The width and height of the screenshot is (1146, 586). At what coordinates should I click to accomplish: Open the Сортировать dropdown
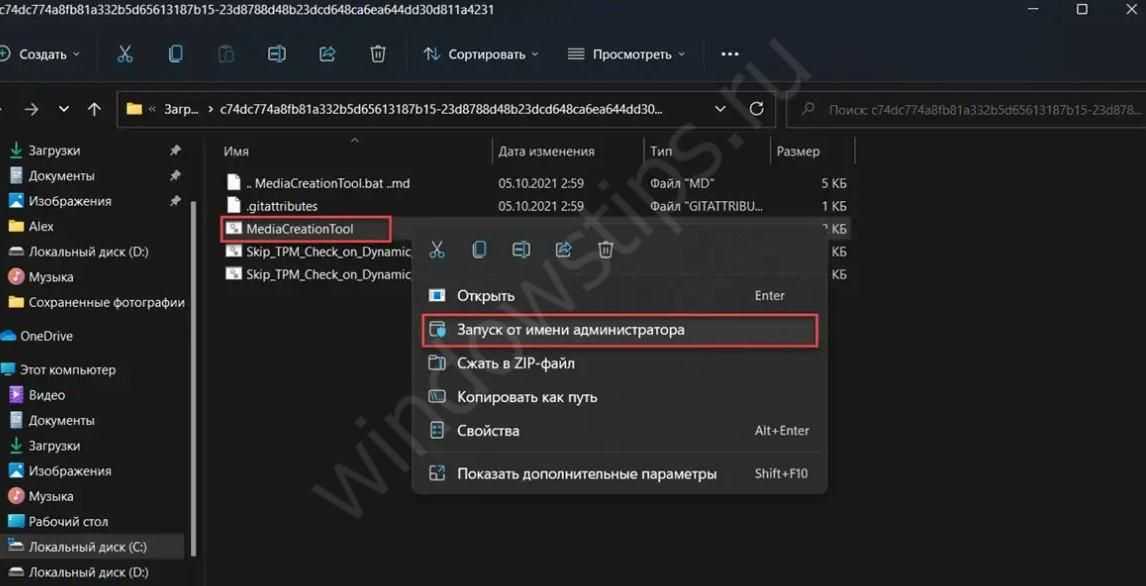pyautogui.click(x=481, y=54)
